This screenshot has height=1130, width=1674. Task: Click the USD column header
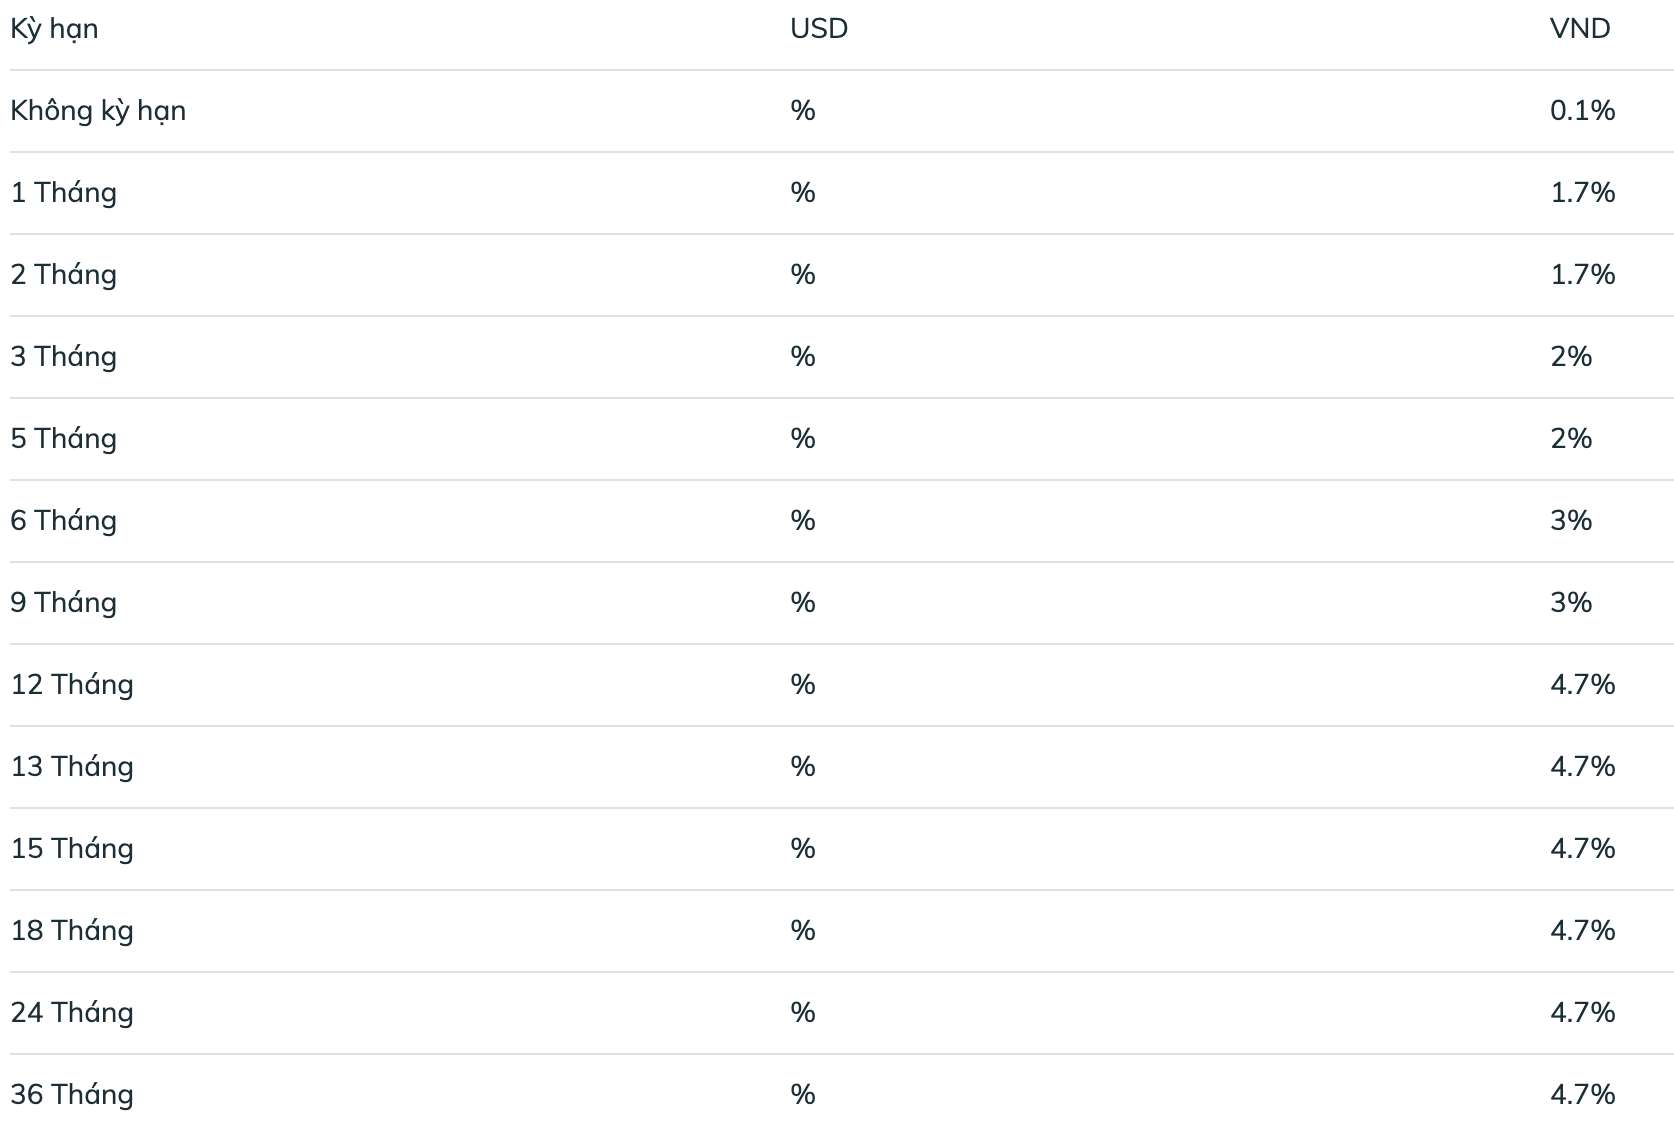coord(819,29)
